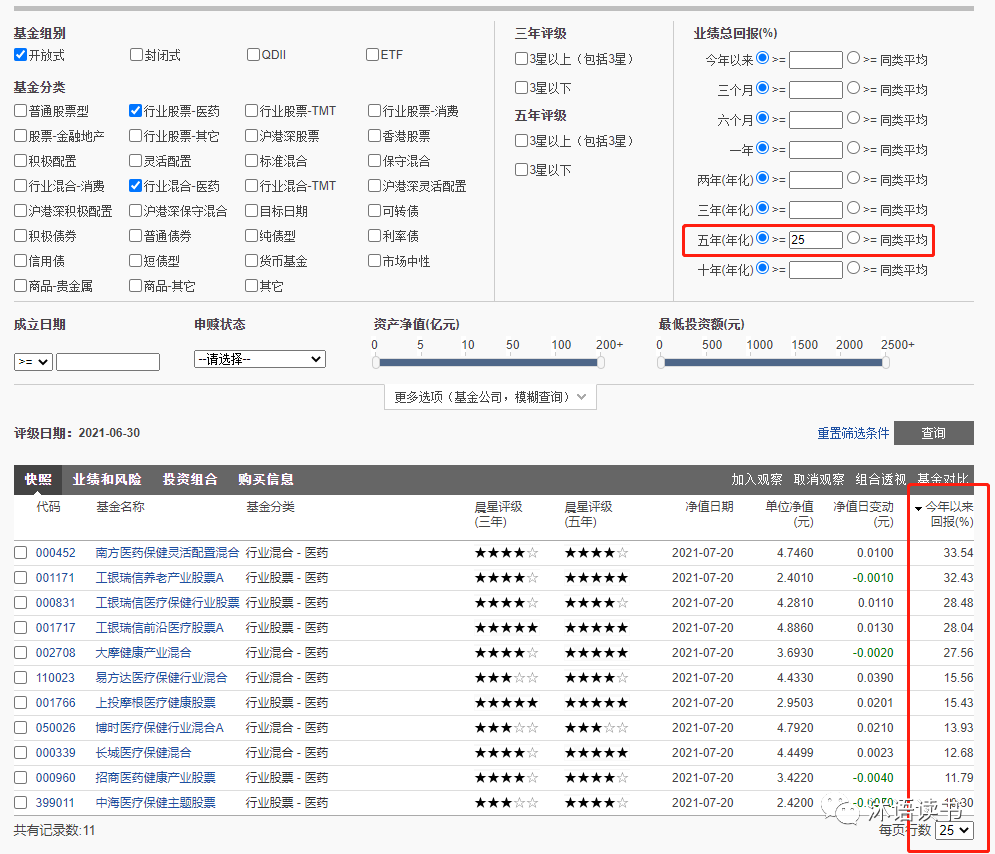
Task: Uncheck the 行业股票-医药 category
Action: click(136, 111)
